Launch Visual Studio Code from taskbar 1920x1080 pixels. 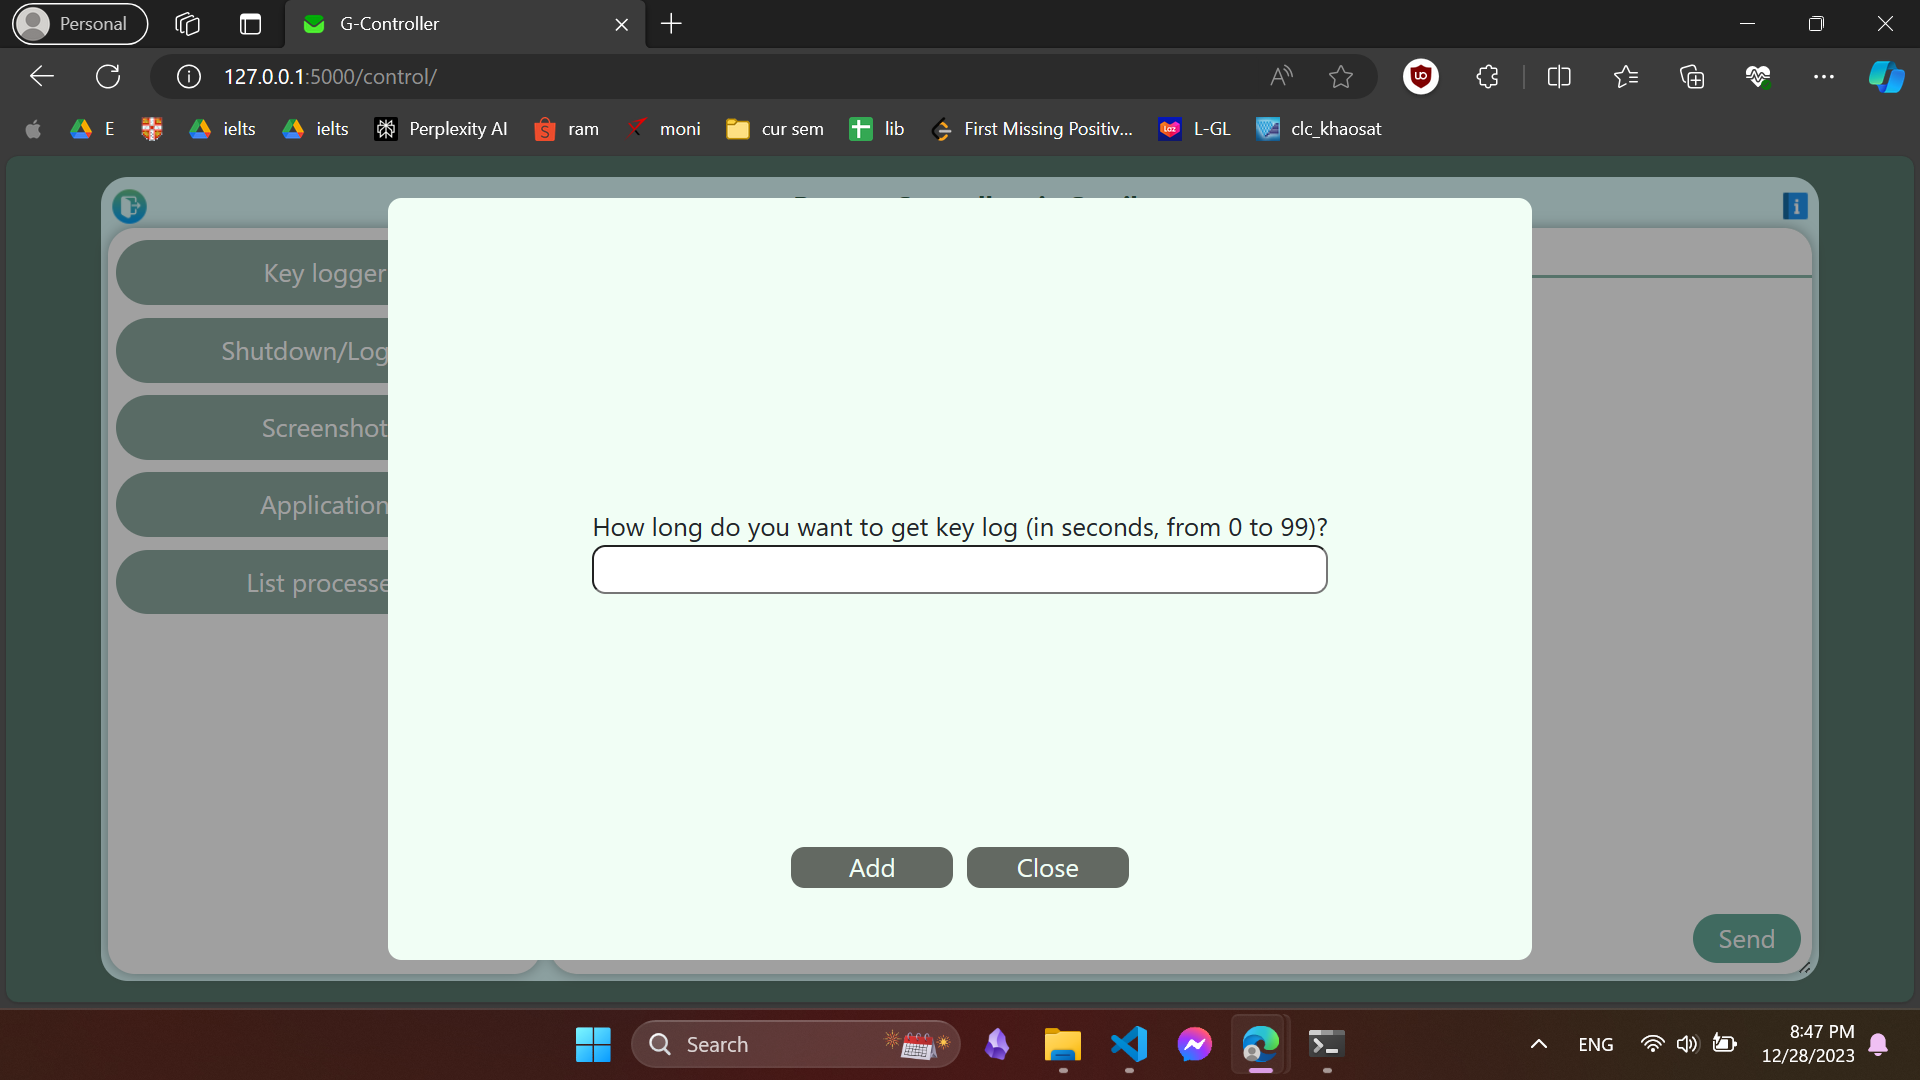click(x=1129, y=1044)
